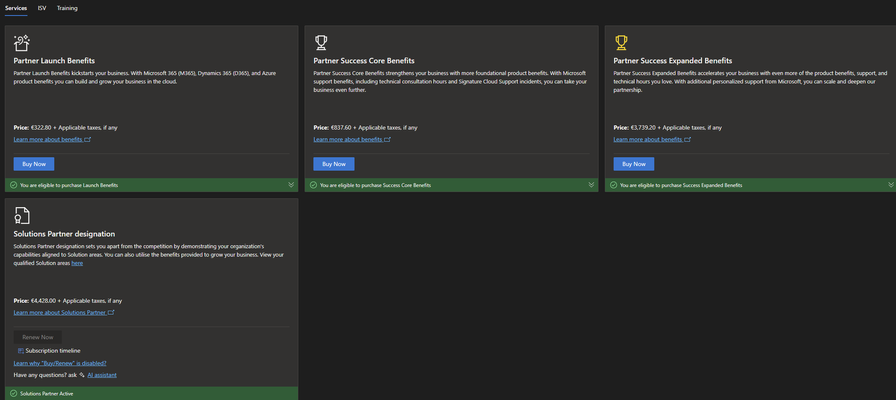Open Learn why Buy/Renew is disabled link
Screen dimensions: 896x400
(x=60, y=363)
